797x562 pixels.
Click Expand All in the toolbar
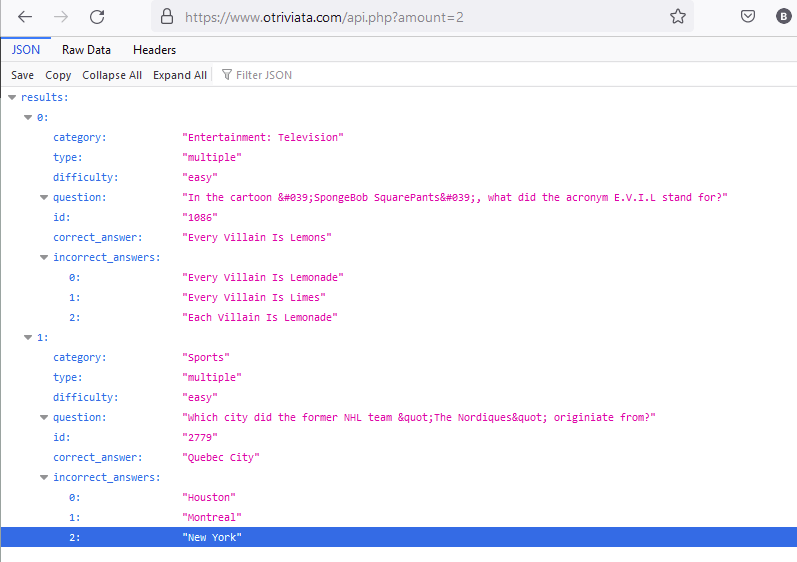[179, 75]
